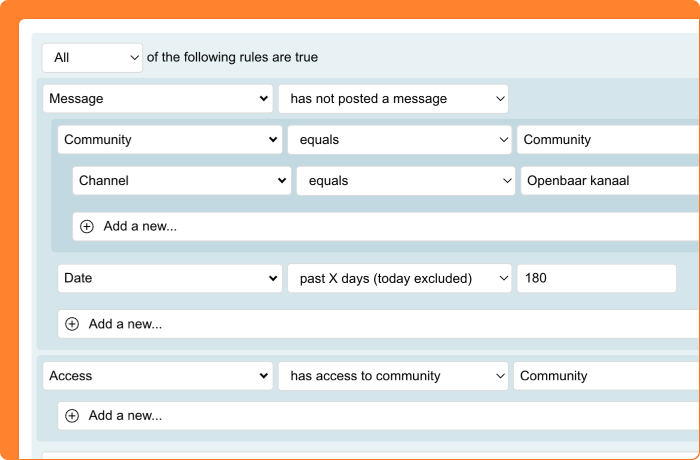The height and width of the screenshot is (460, 700).
Task: Expand the 'has access to community' dropdown
Action: 393,376
